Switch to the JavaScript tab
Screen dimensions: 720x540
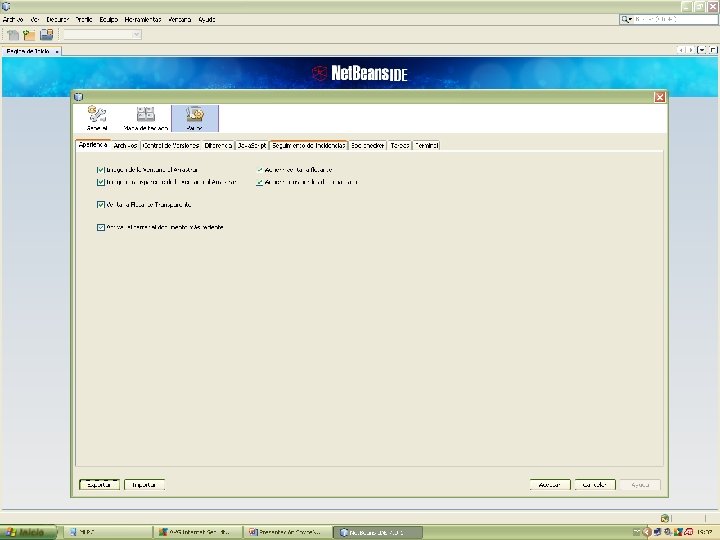pos(252,146)
